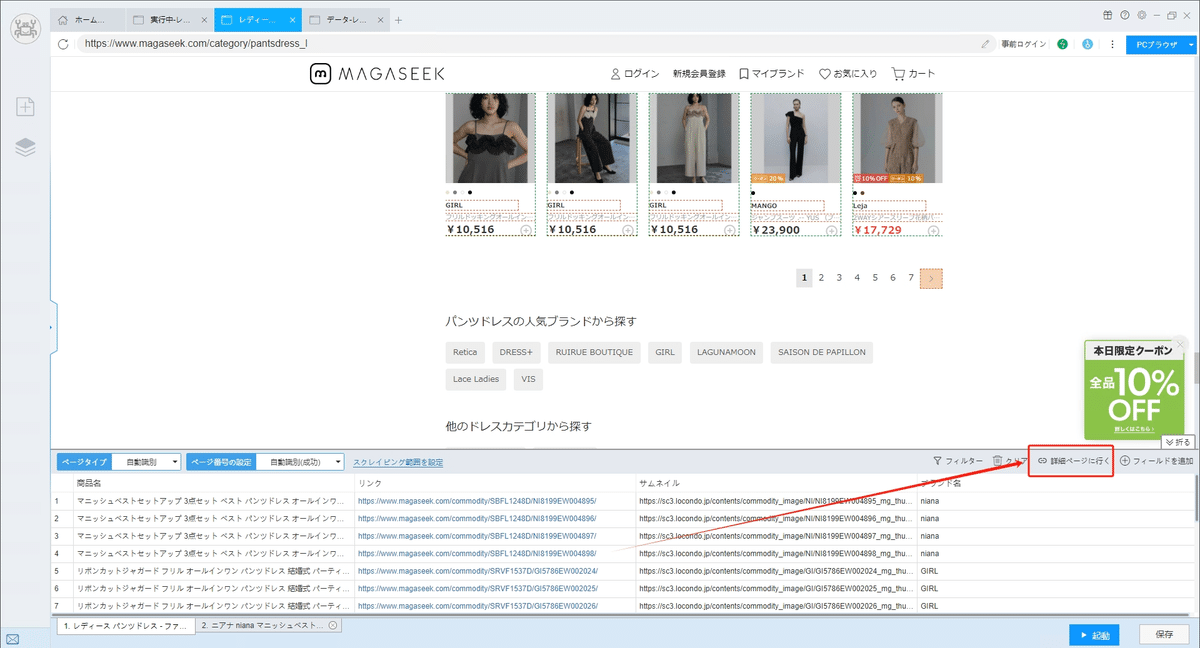Image resolution: width=1200 pixels, height=648 pixels.
Task: Open the settings gear icon
Action: pos(1141,15)
